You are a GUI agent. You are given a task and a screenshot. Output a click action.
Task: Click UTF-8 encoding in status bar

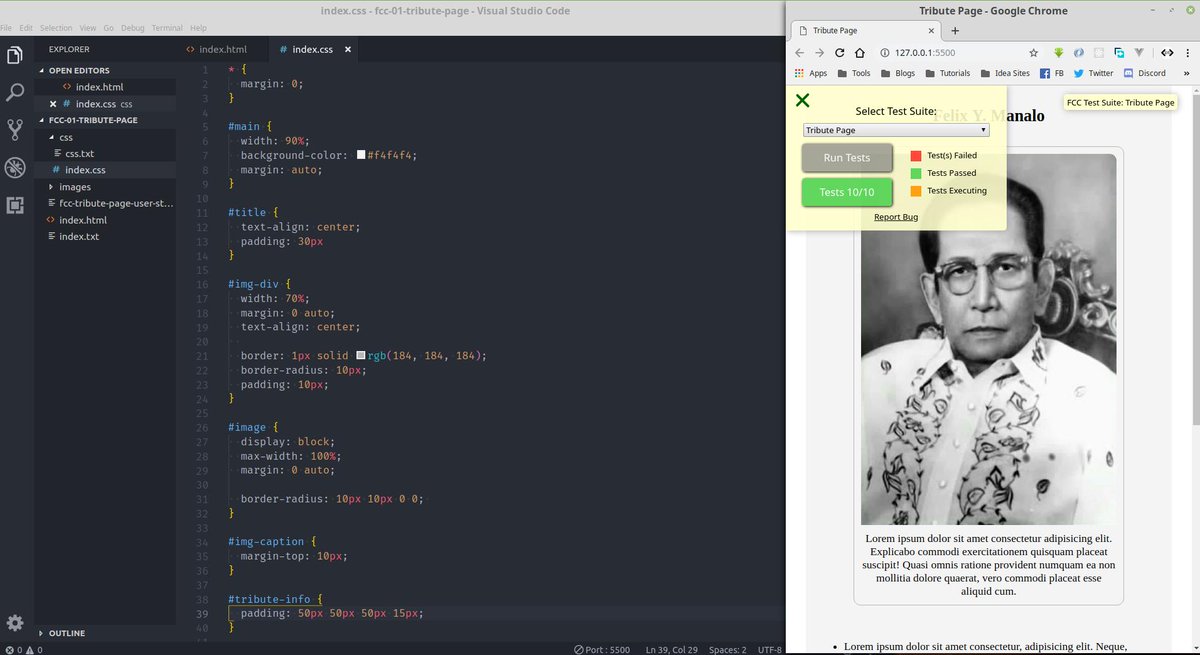[769, 649]
